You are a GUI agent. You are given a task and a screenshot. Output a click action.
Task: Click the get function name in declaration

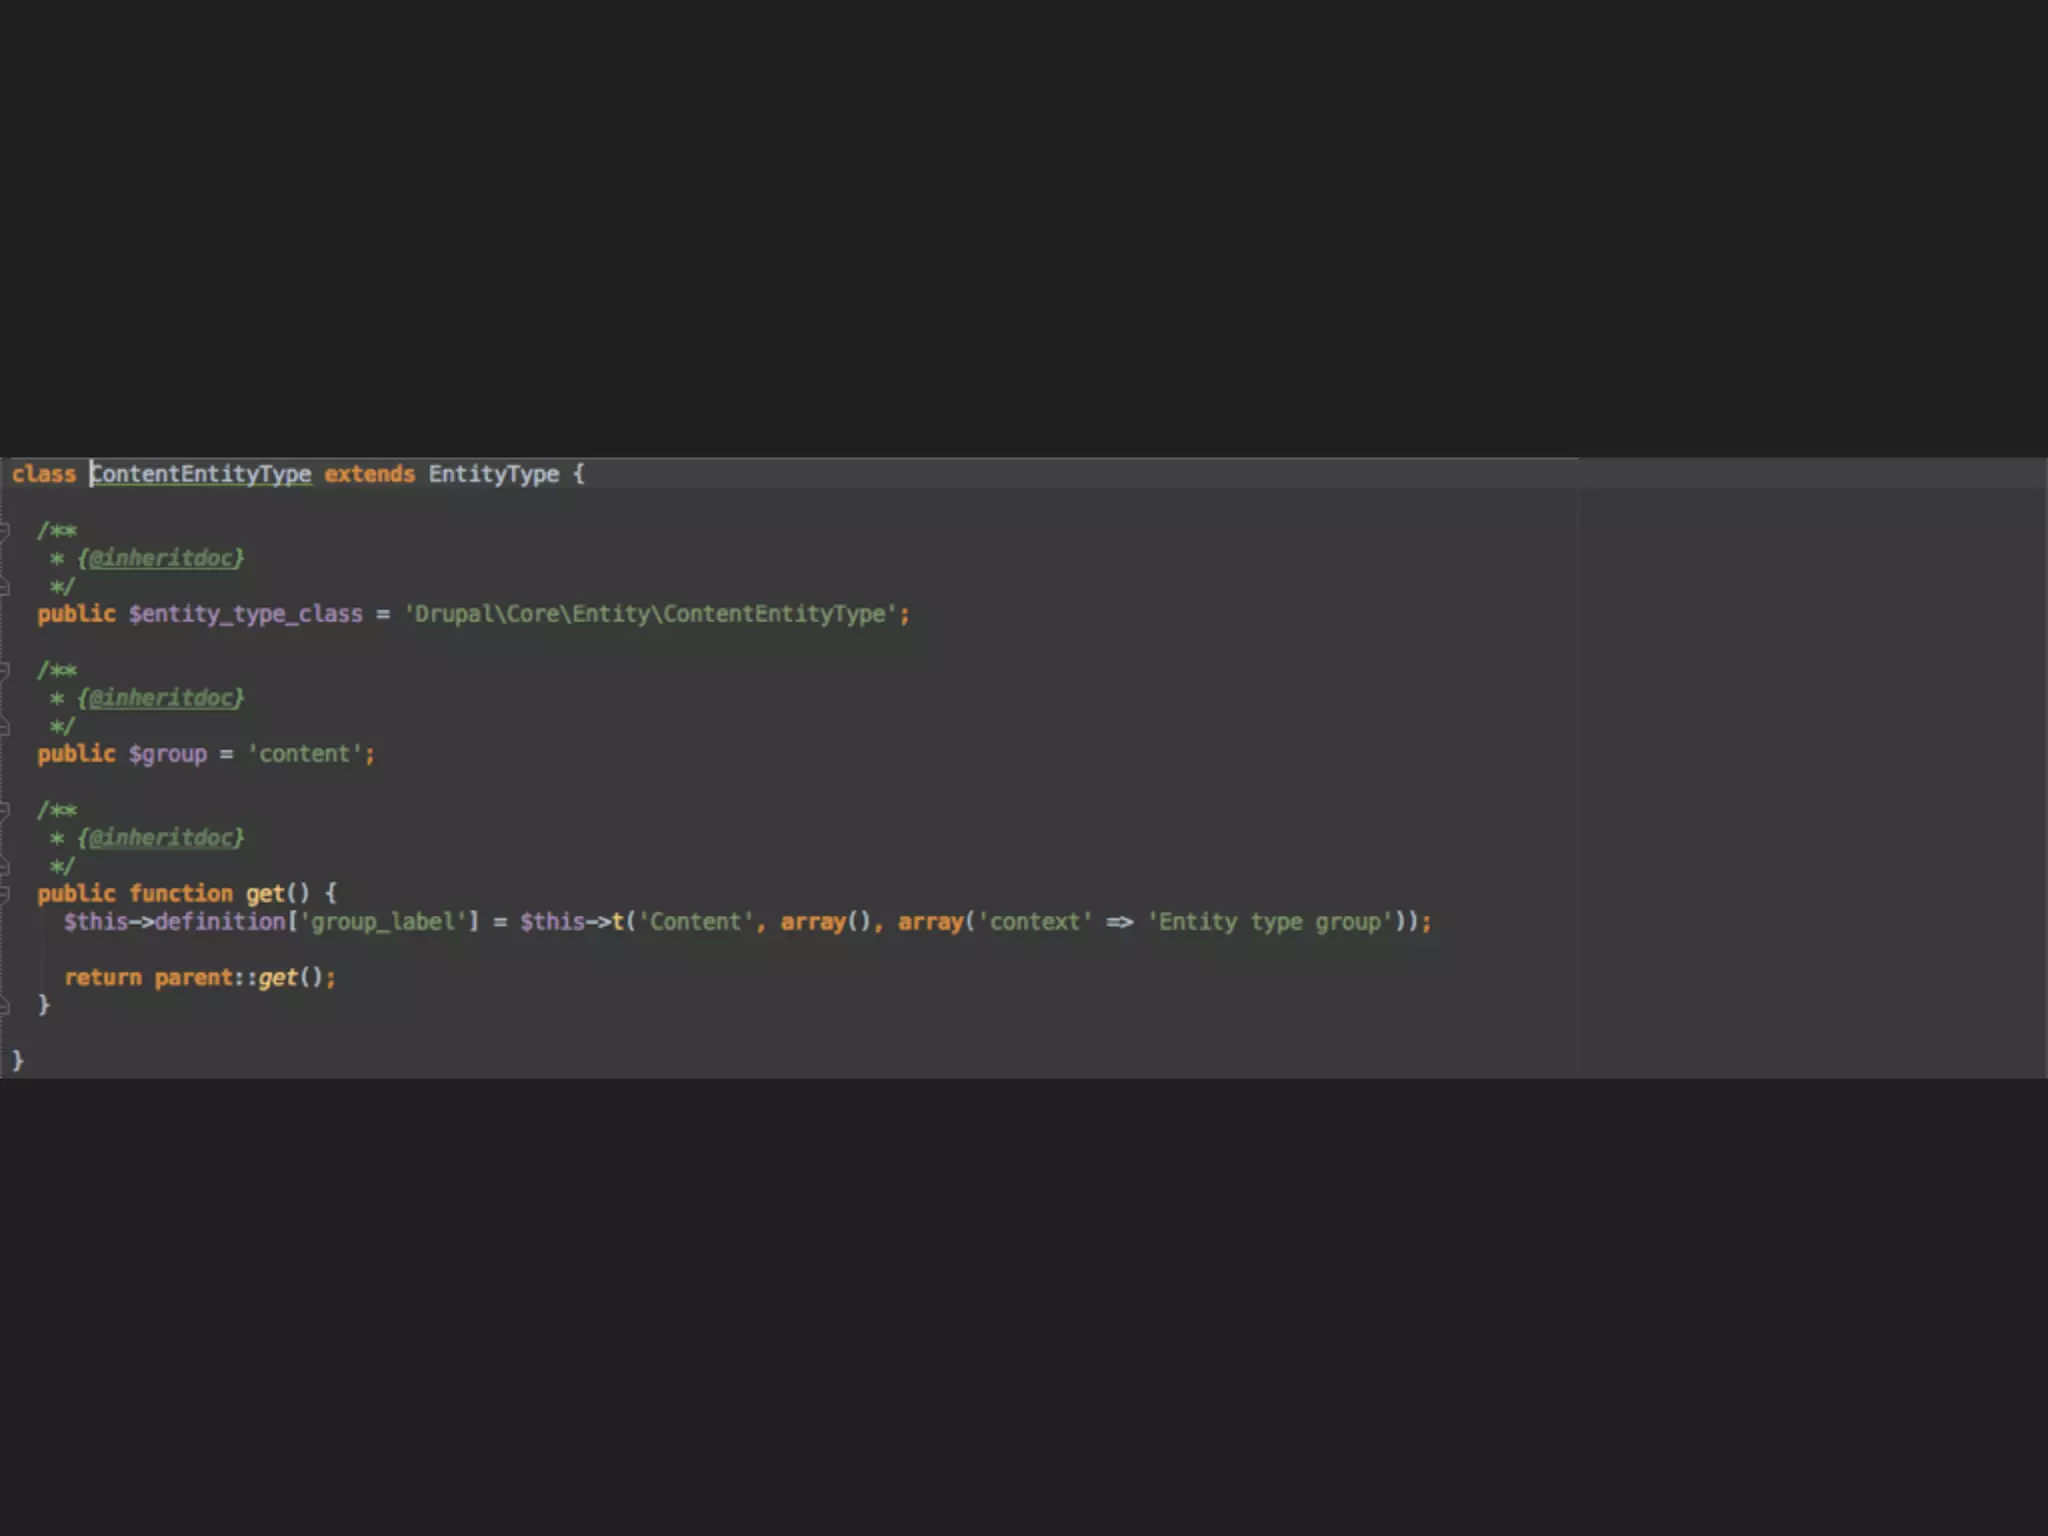pos(265,893)
